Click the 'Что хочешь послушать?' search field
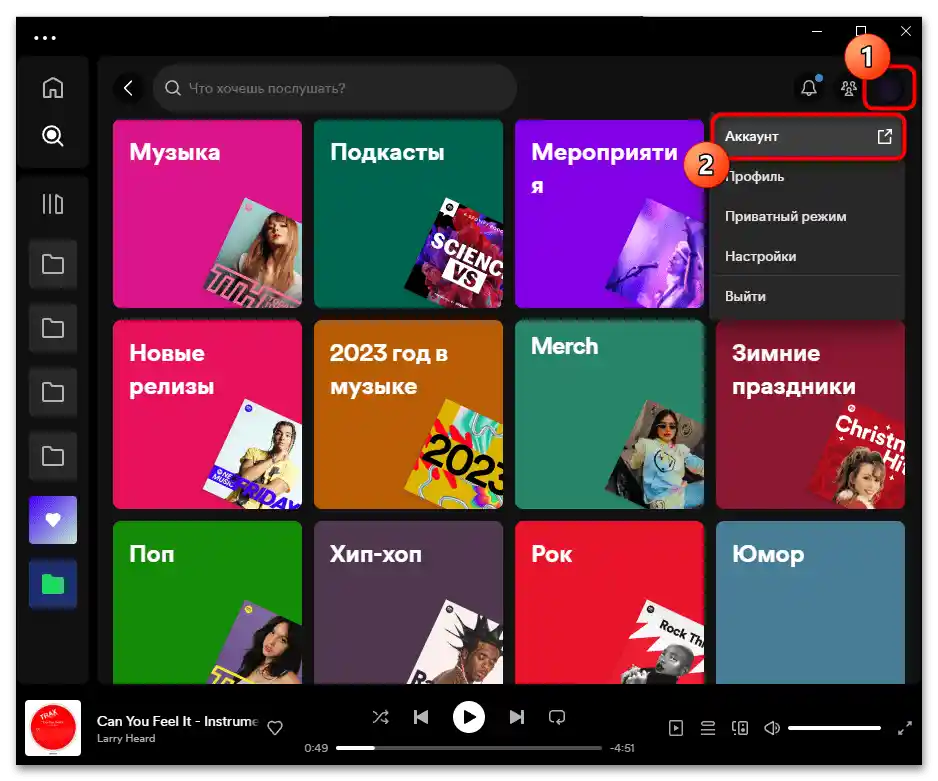 pyautogui.click(x=335, y=88)
